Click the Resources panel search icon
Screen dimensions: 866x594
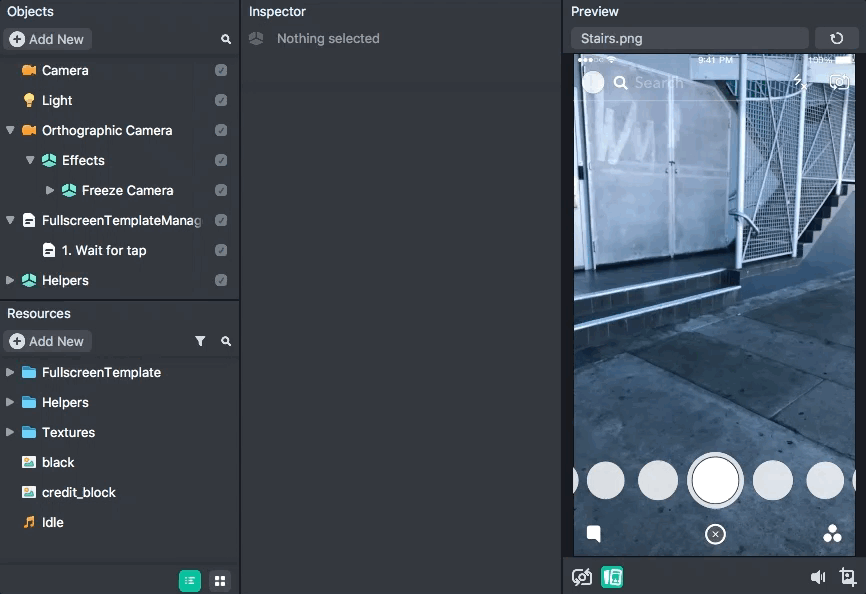pos(226,341)
